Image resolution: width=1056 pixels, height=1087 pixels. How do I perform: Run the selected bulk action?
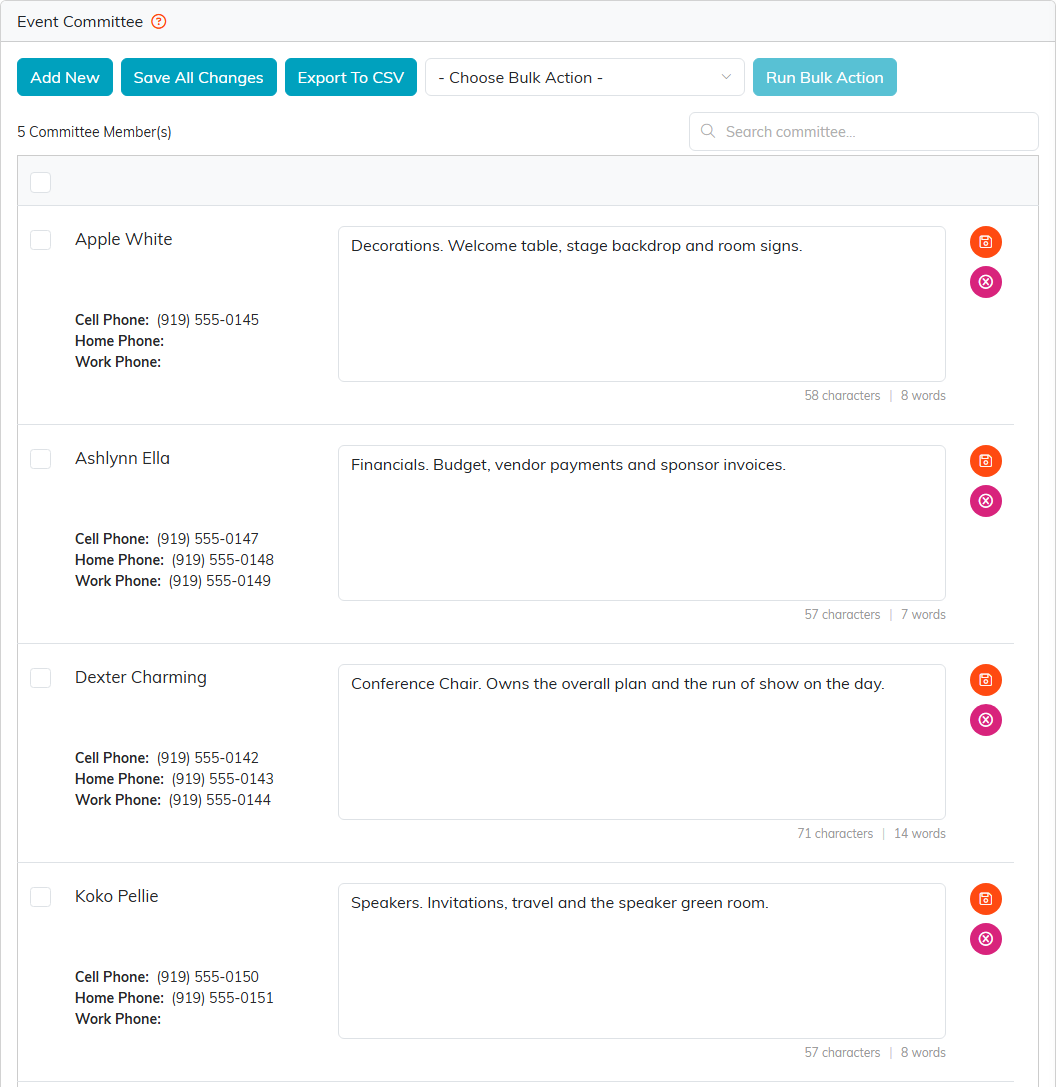(824, 77)
